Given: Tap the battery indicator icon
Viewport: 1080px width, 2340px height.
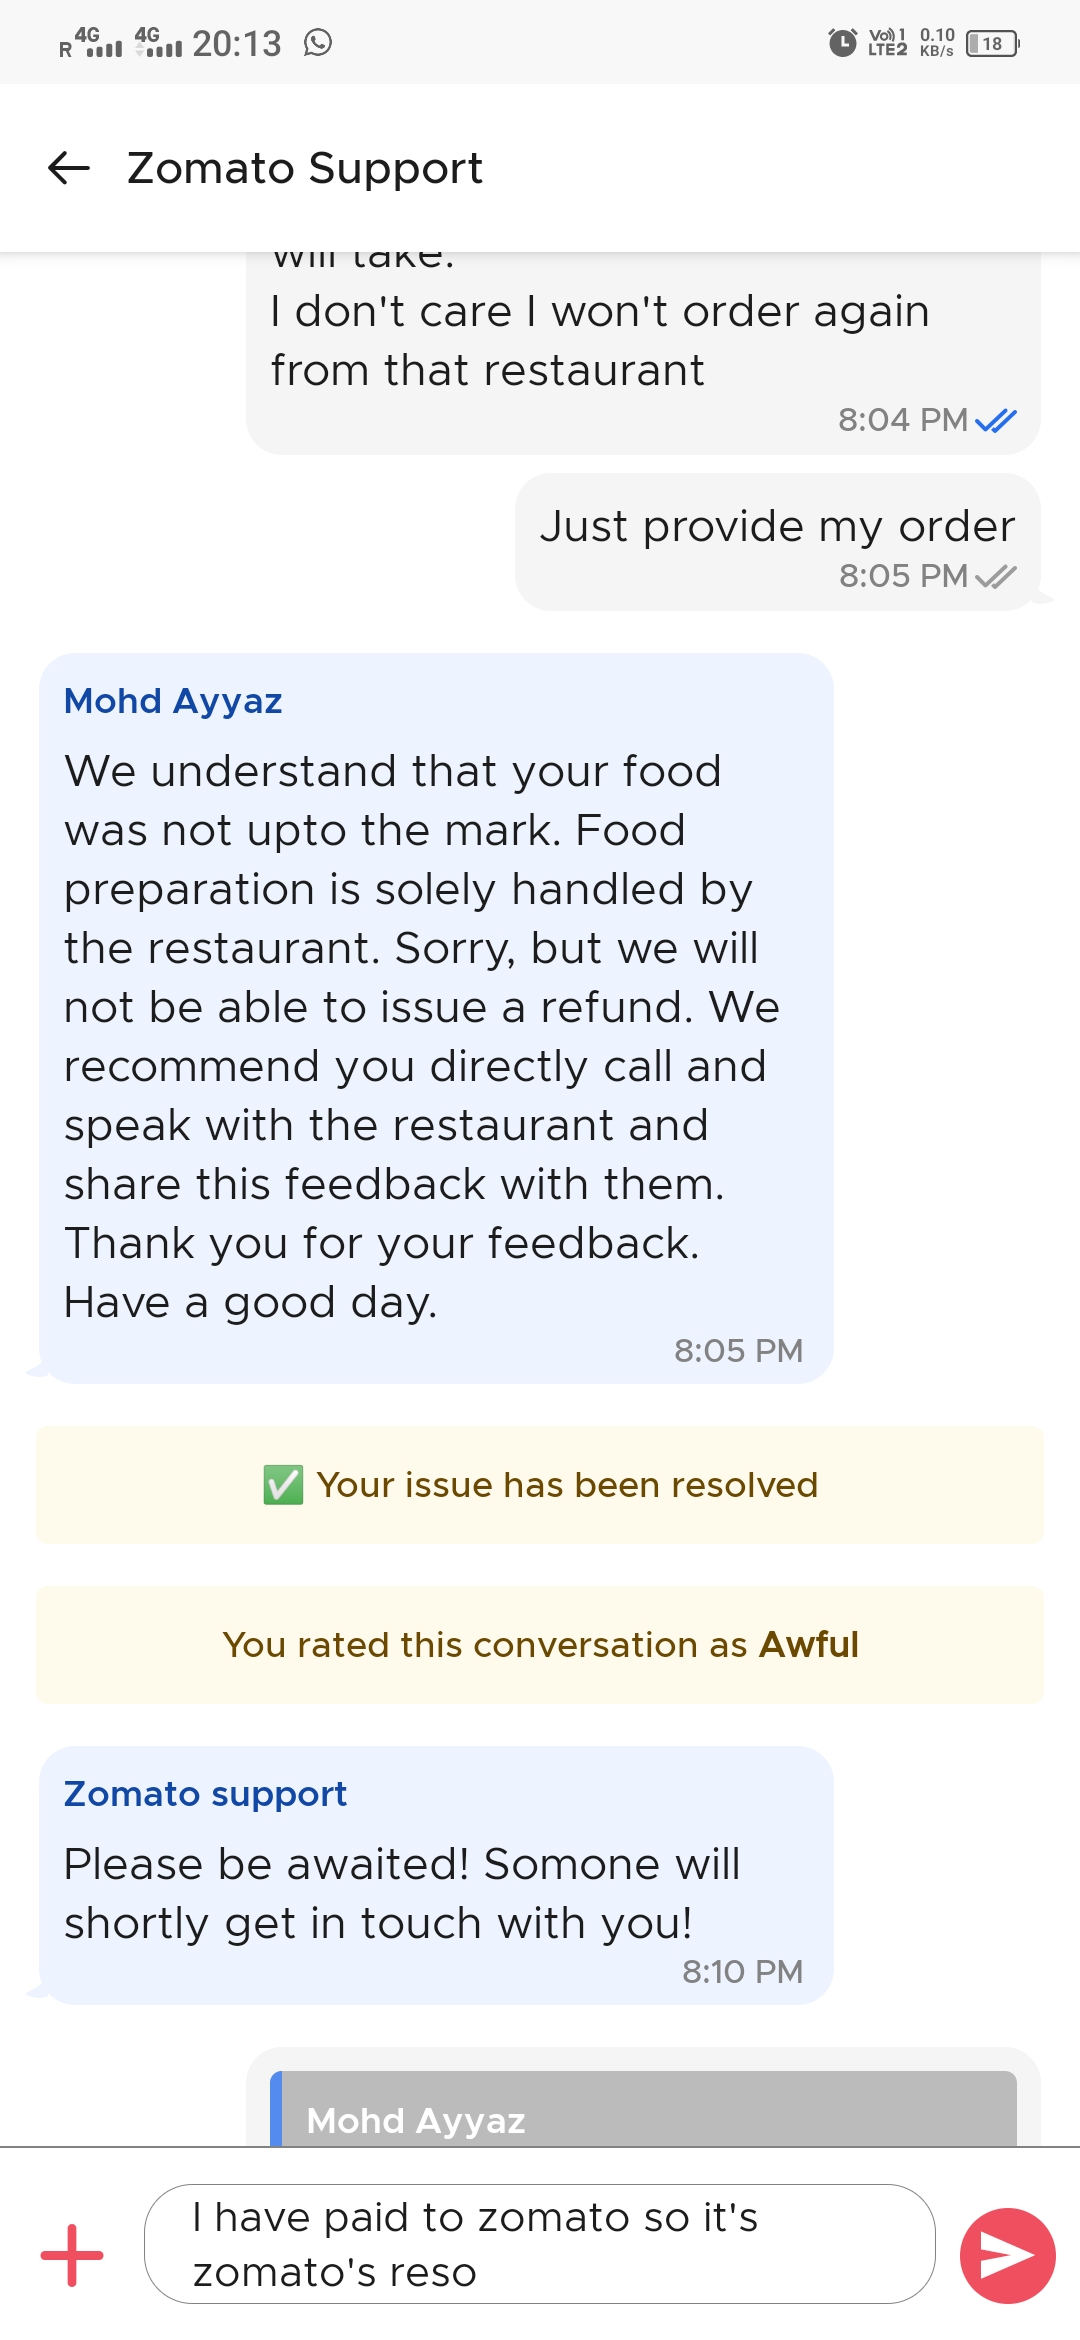Looking at the screenshot, I should (992, 44).
